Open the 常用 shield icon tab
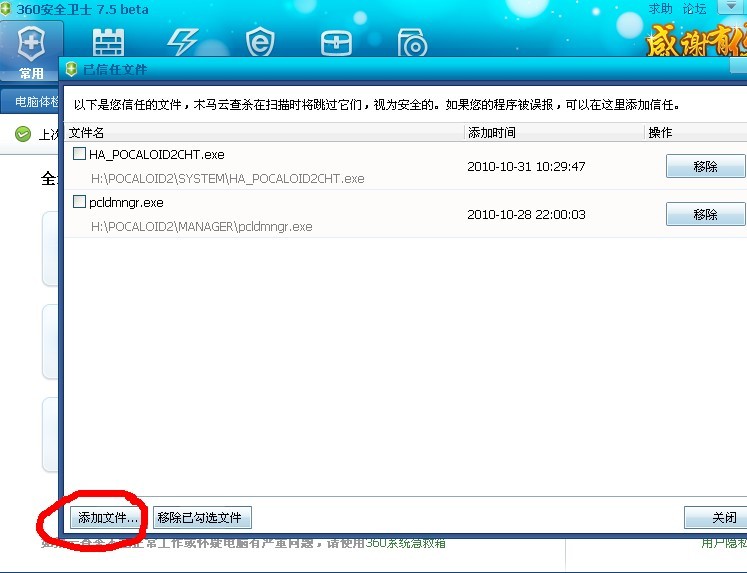The height and width of the screenshot is (573, 747). pyautogui.click(x=31, y=51)
